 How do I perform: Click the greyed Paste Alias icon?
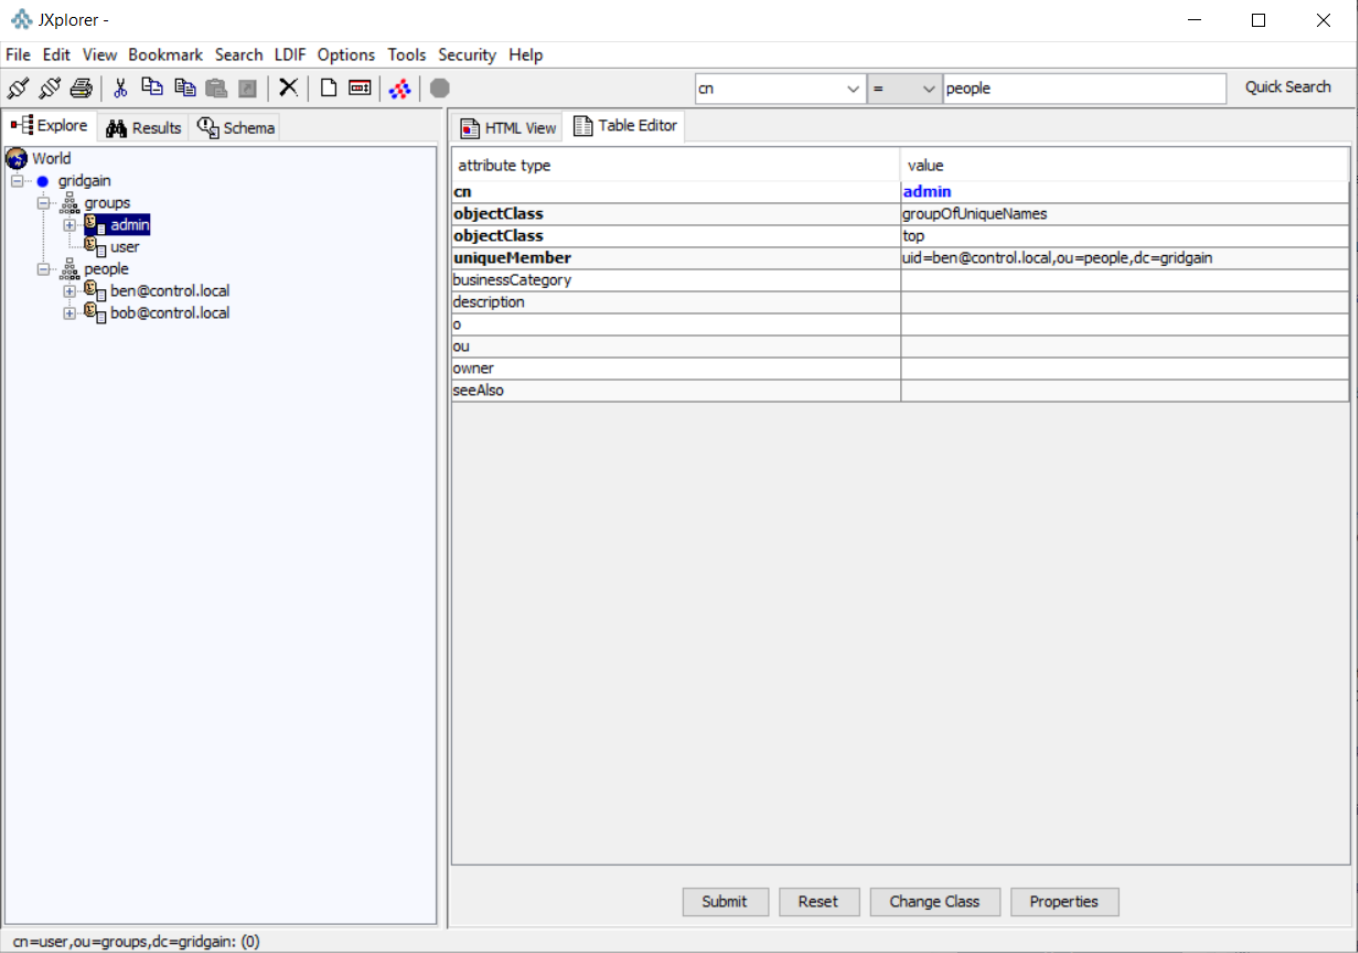coord(248,88)
